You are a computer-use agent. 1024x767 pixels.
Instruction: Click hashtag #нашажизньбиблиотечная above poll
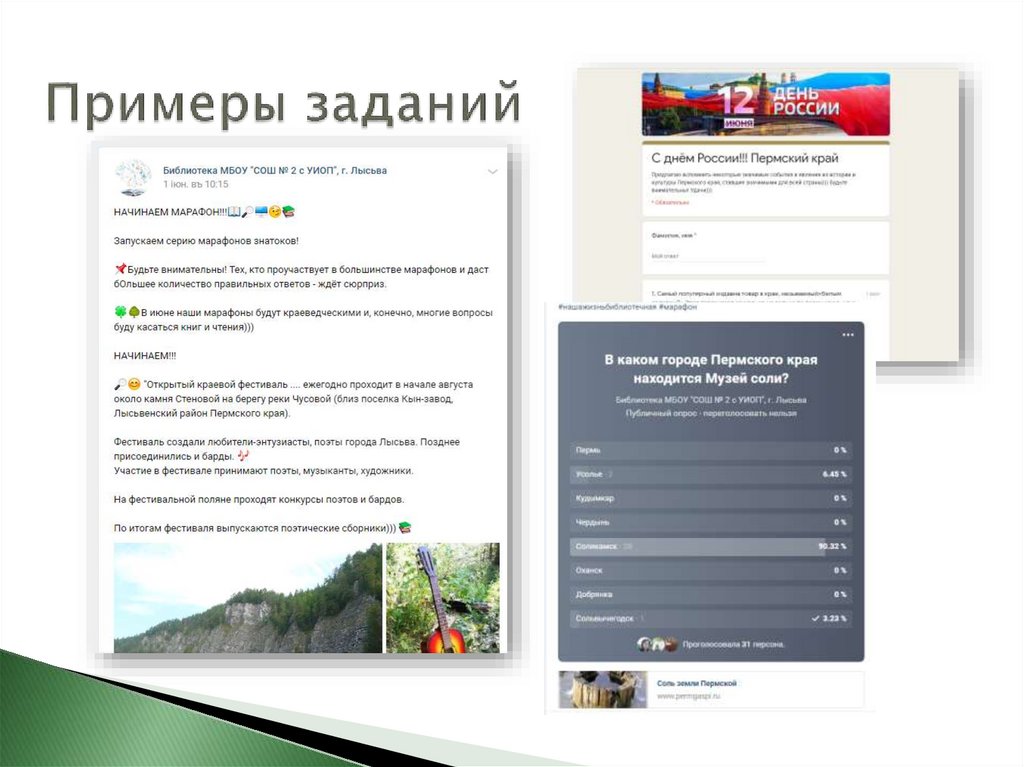(607, 307)
